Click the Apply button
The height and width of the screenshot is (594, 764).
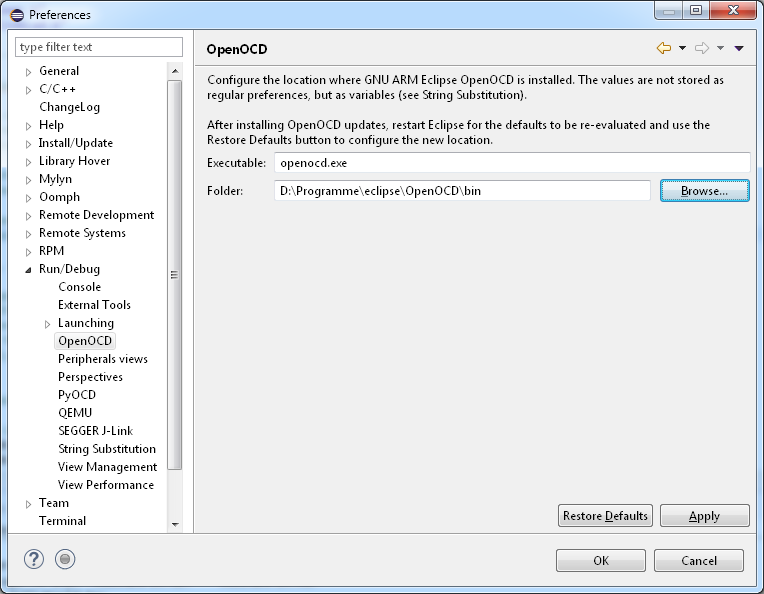pyautogui.click(x=704, y=516)
